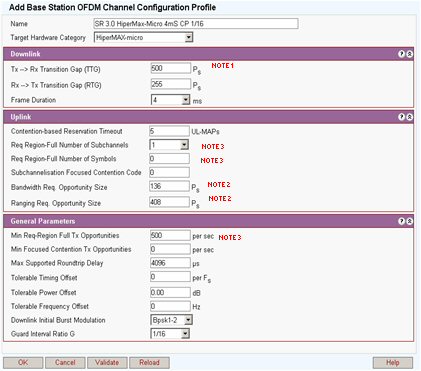Click the page title Add Base Station
This screenshot has height=371, width=421.
112,7
